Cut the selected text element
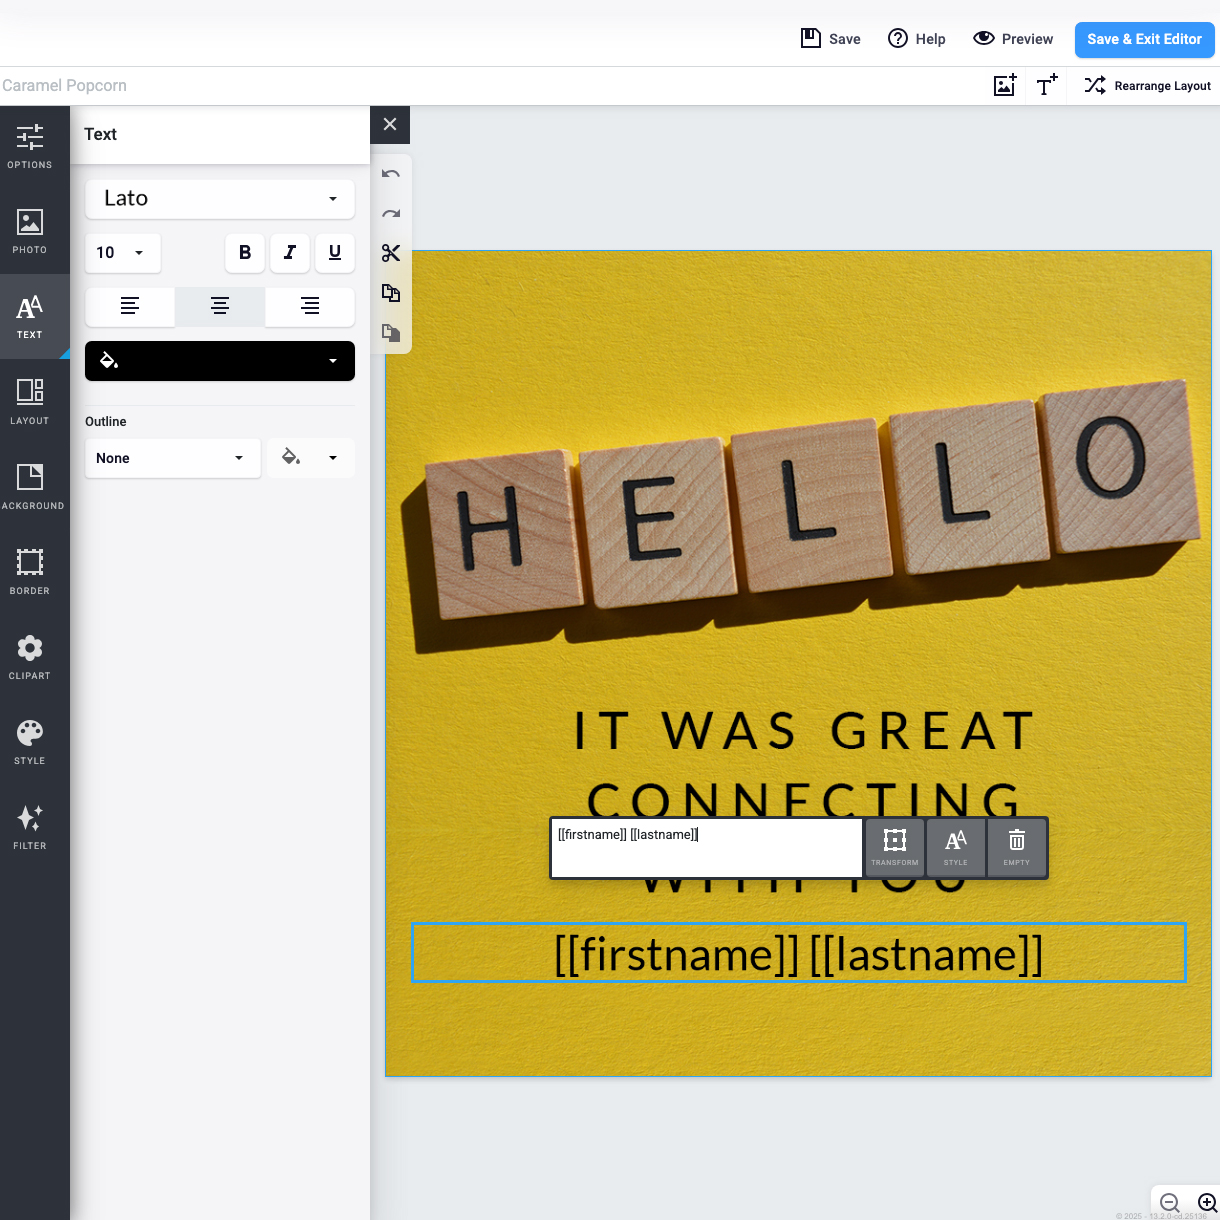 click(x=390, y=253)
